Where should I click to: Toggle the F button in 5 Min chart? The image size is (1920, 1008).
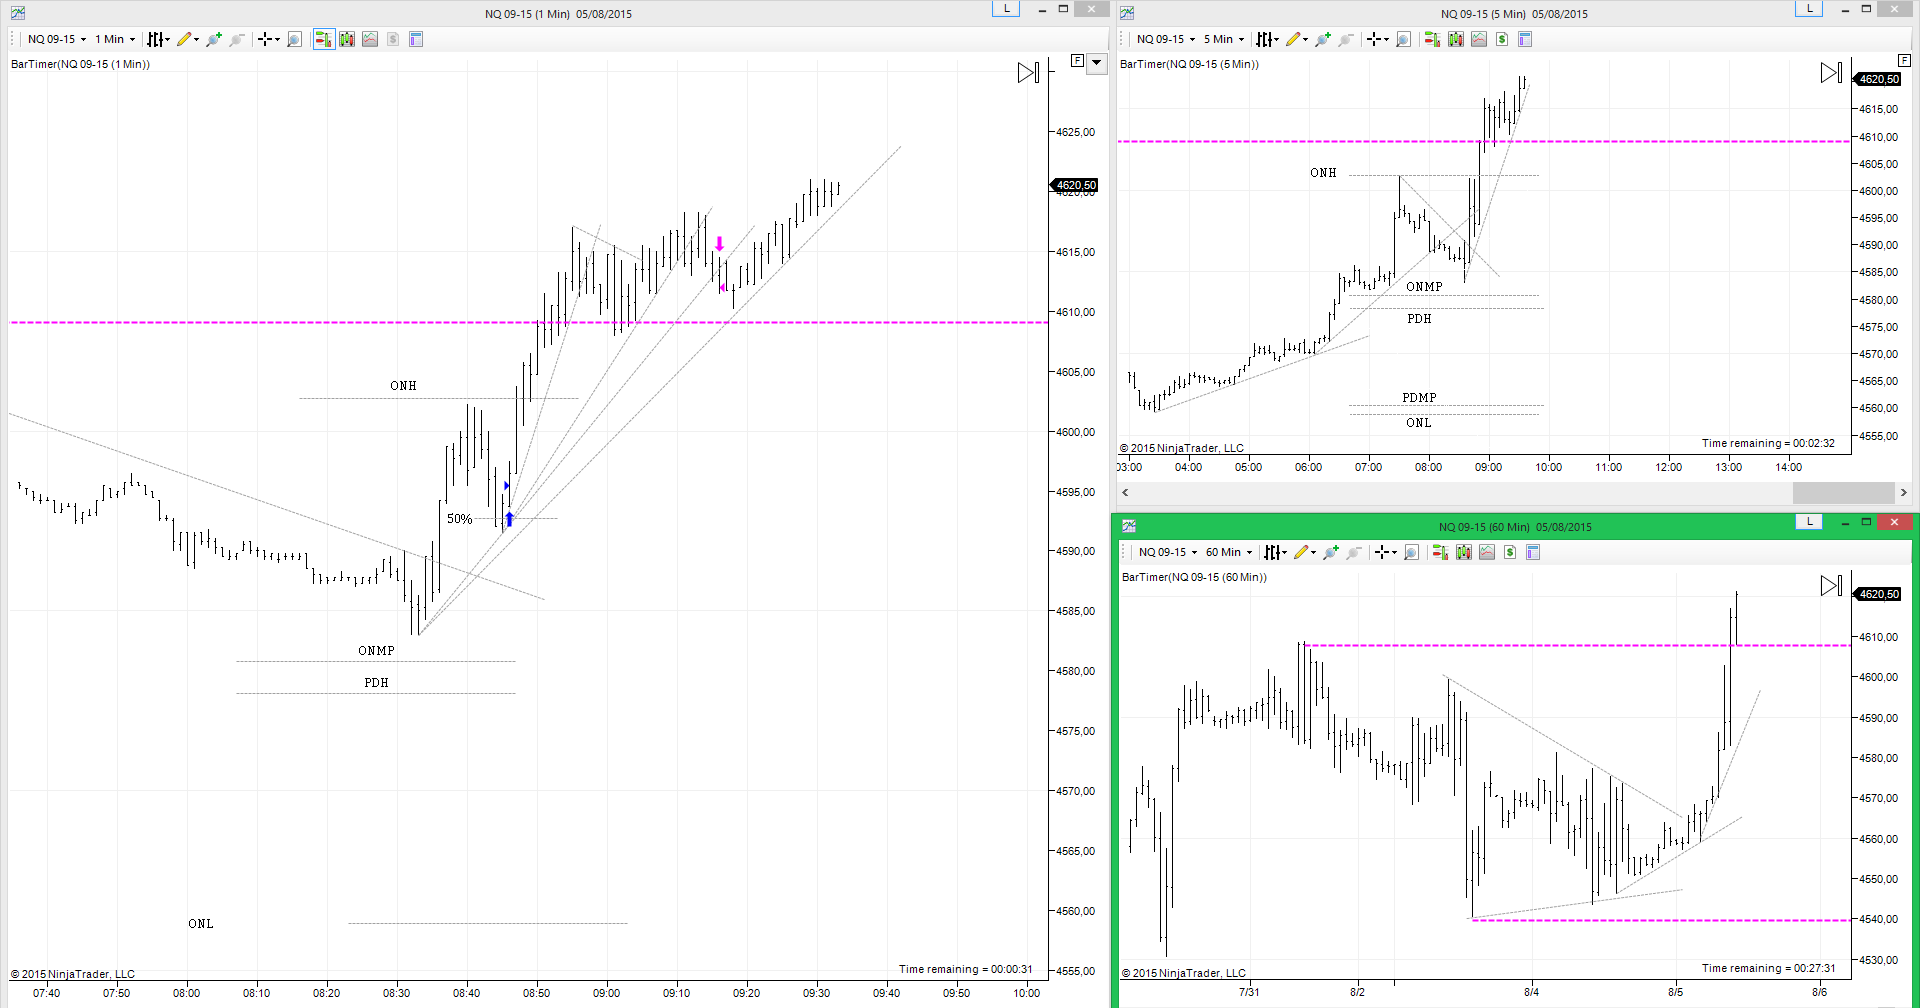(1904, 61)
